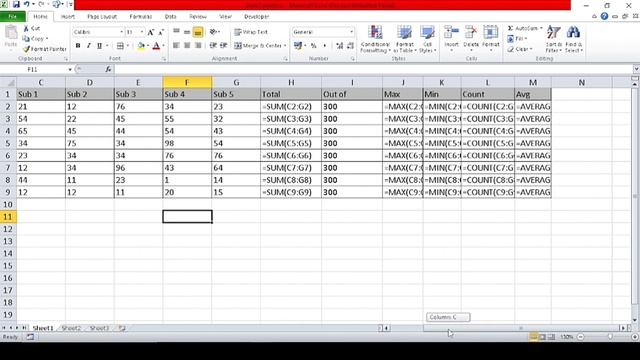Switch to the Formulas tab
Image resolution: width=640 pixels, height=360 pixels.
pyautogui.click(x=140, y=17)
